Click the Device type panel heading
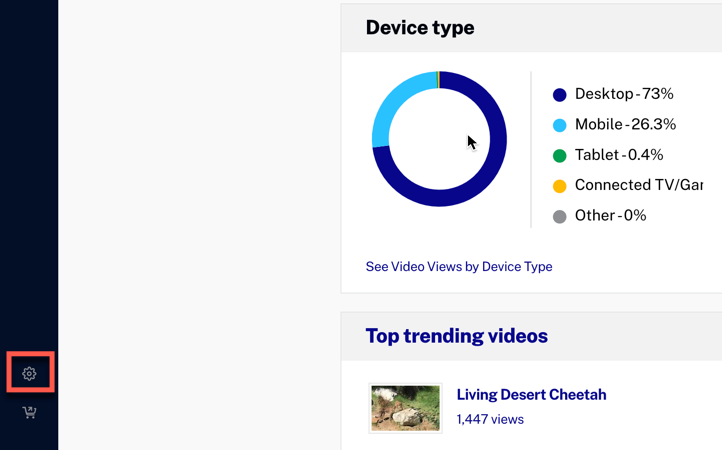 pyautogui.click(x=420, y=28)
